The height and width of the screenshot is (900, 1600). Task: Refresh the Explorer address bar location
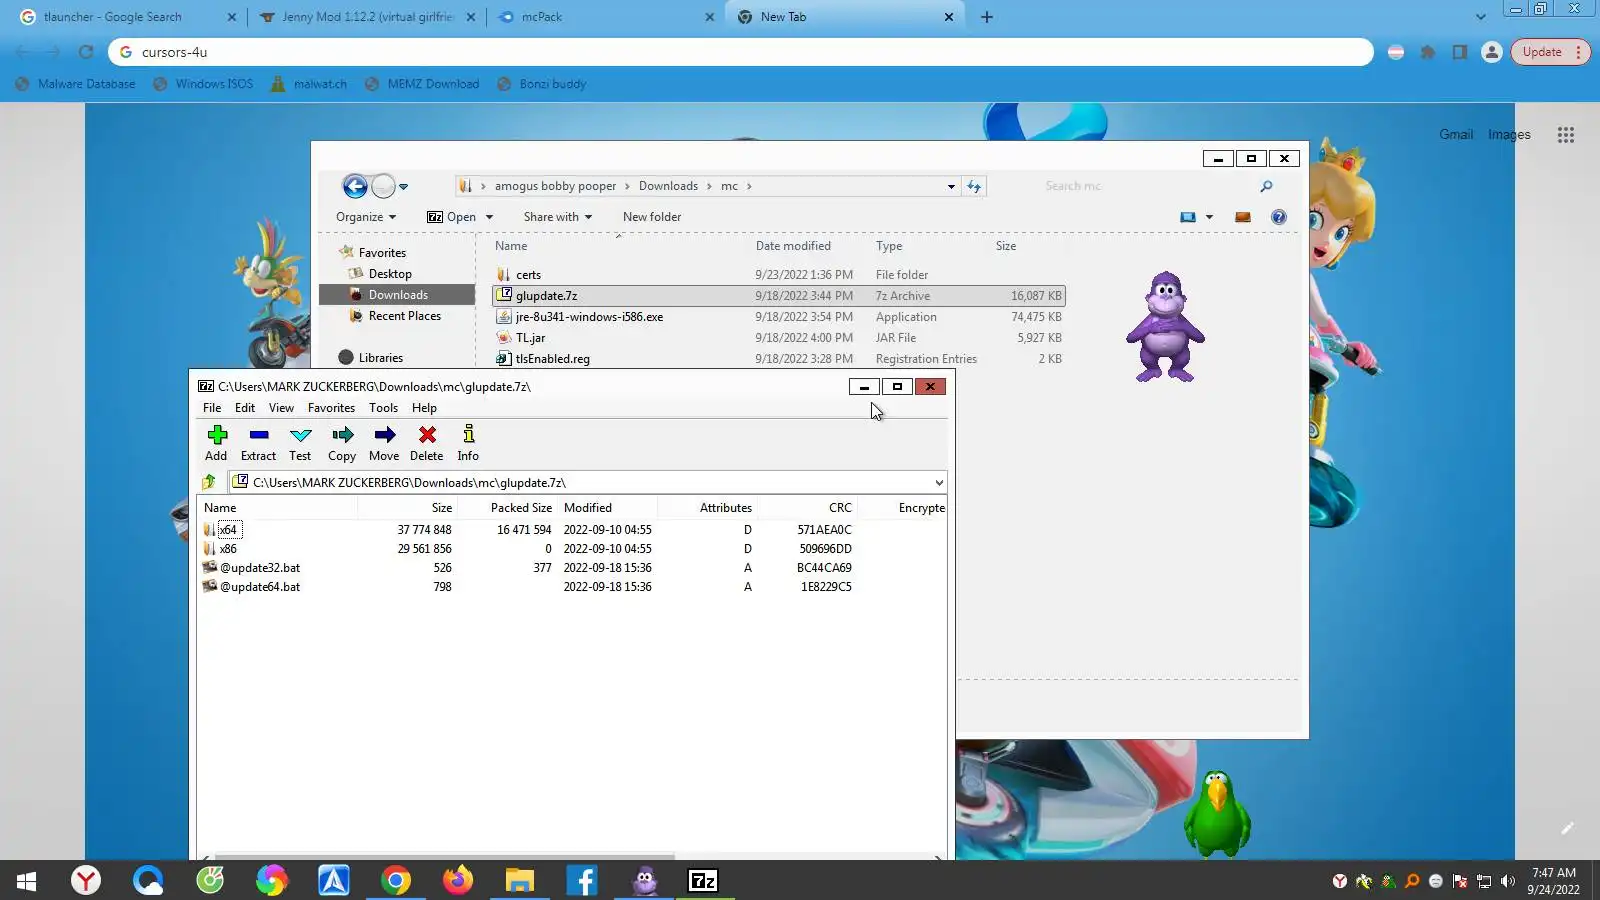tap(974, 186)
